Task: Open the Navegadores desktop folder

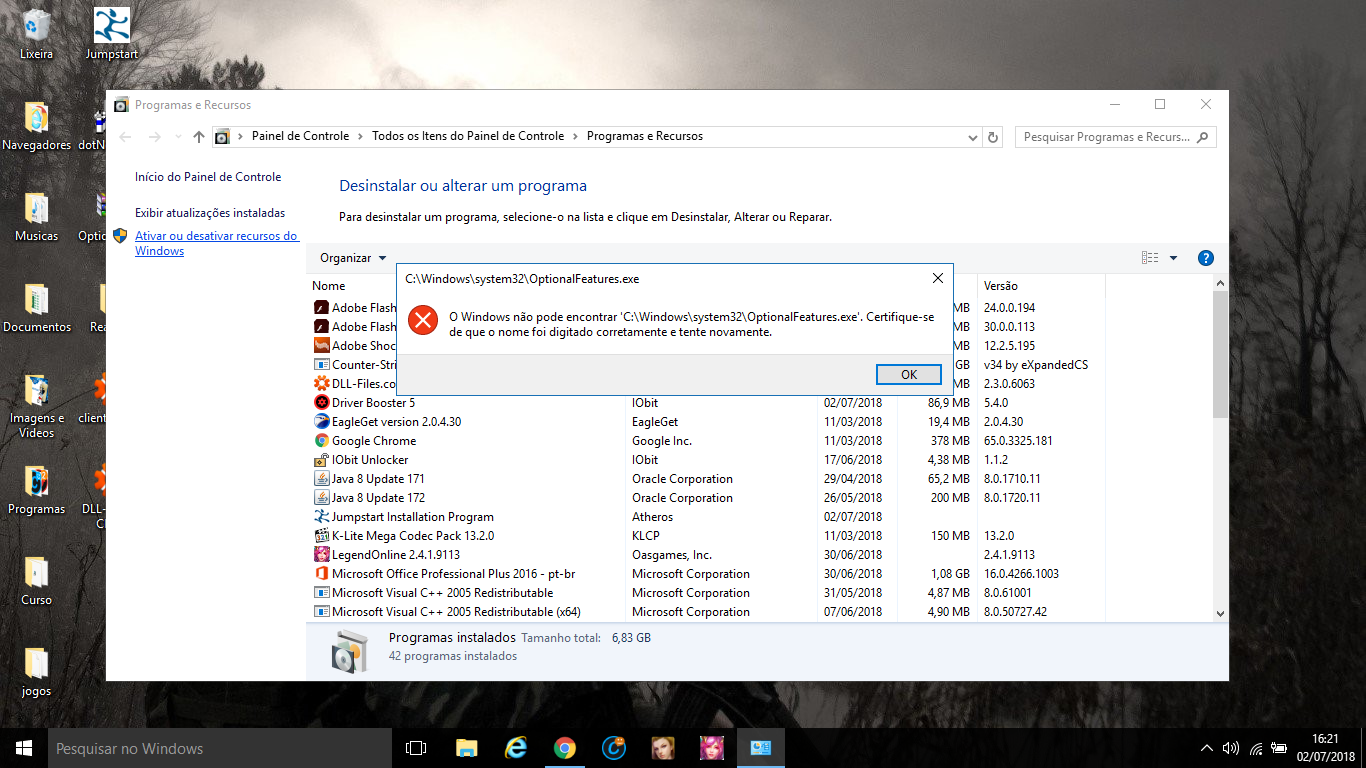Action: tap(36, 126)
